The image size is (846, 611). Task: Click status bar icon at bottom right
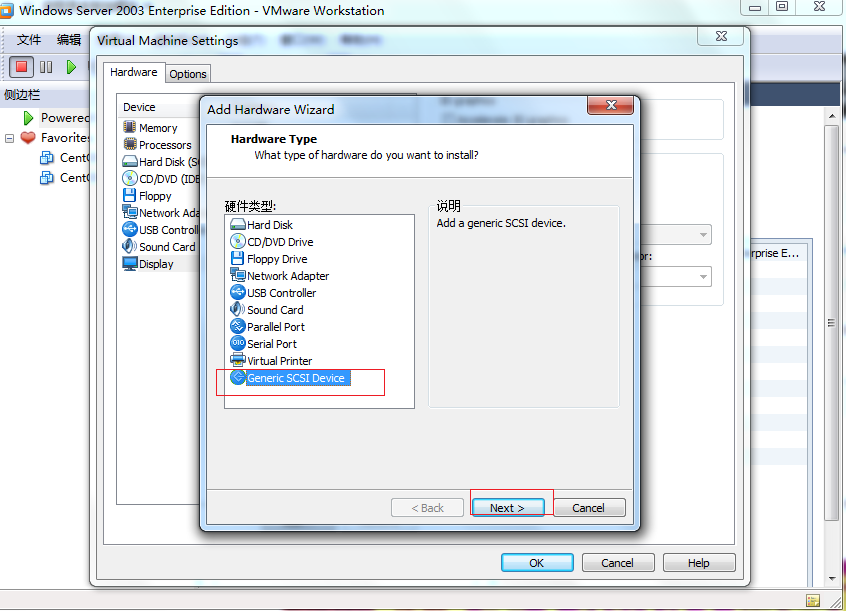coord(813,600)
